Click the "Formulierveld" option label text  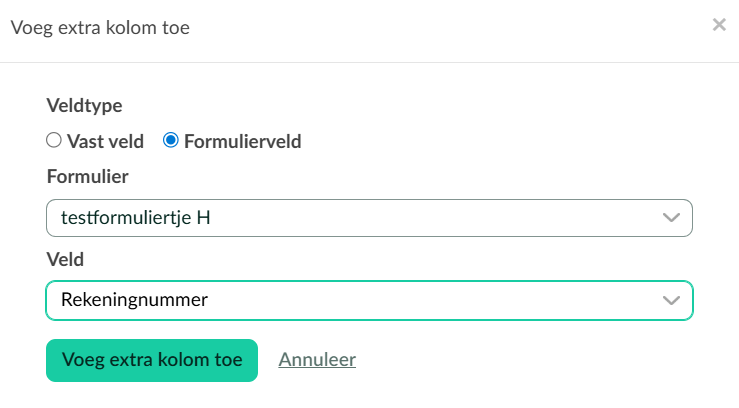coord(243,141)
